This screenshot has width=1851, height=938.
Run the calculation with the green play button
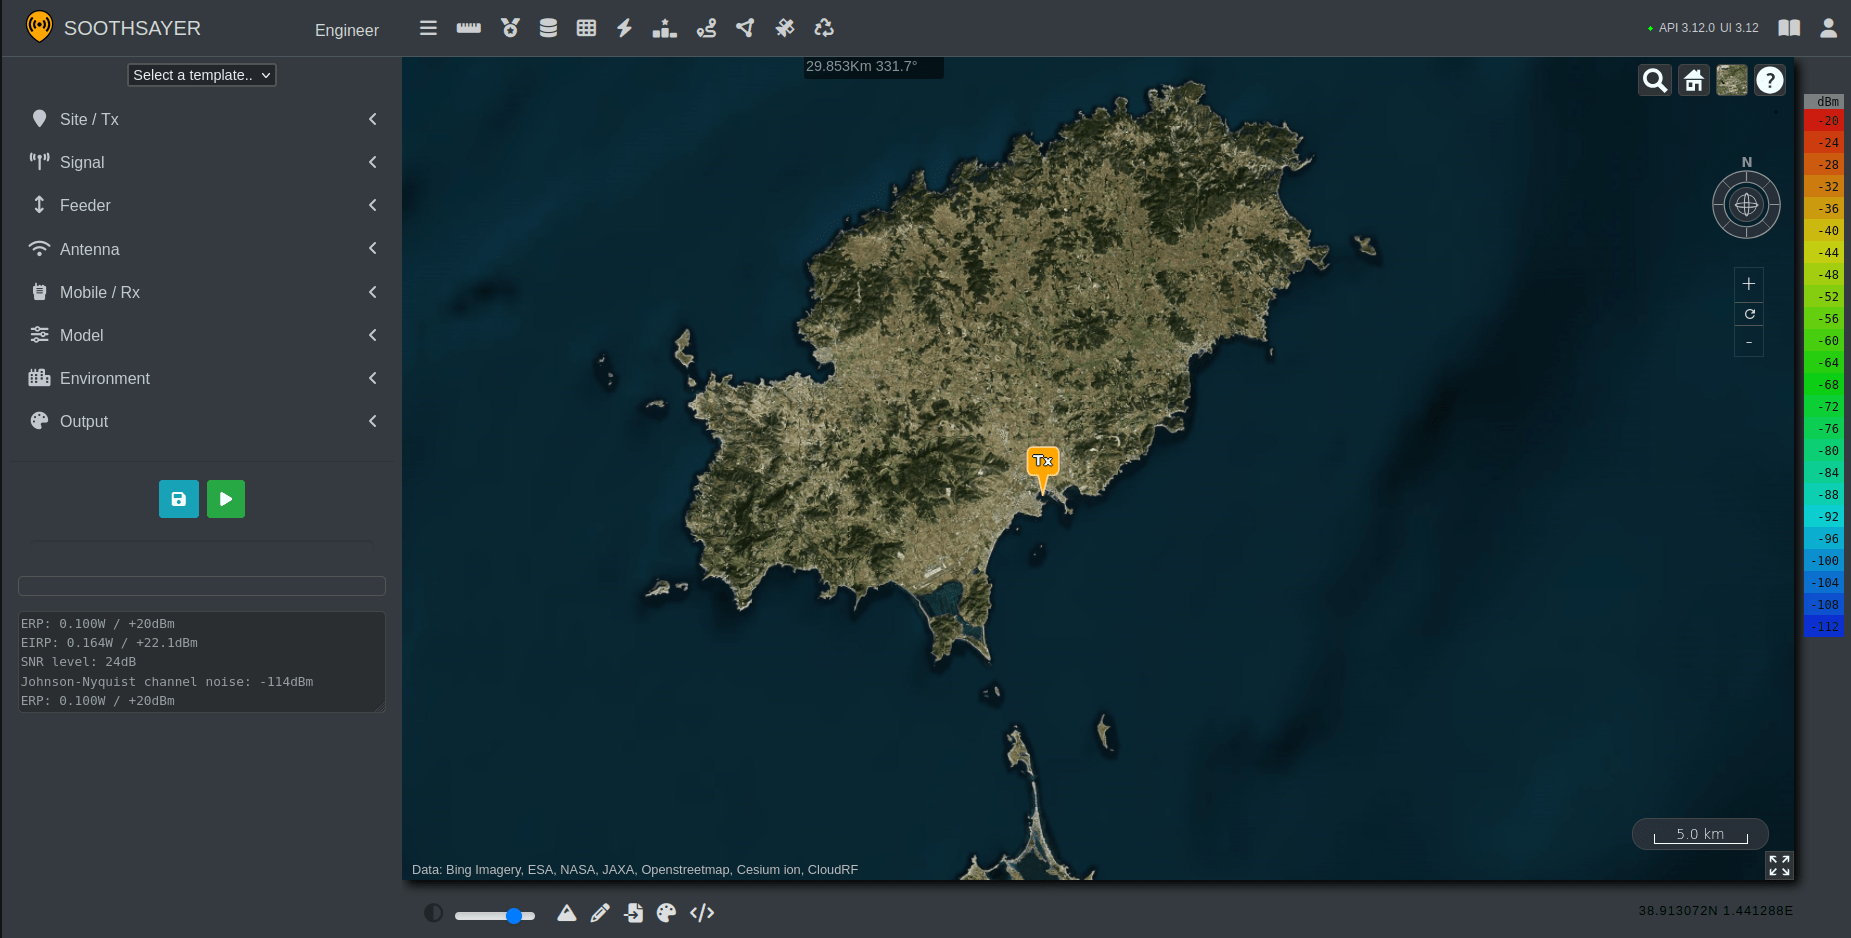[x=225, y=499]
